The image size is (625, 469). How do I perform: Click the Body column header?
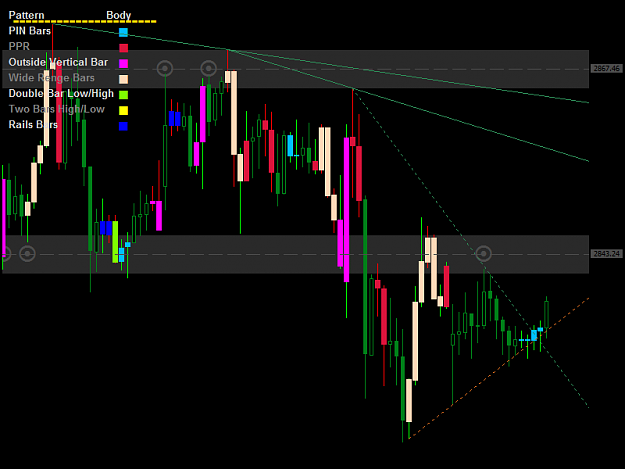click(x=118, y=15)
